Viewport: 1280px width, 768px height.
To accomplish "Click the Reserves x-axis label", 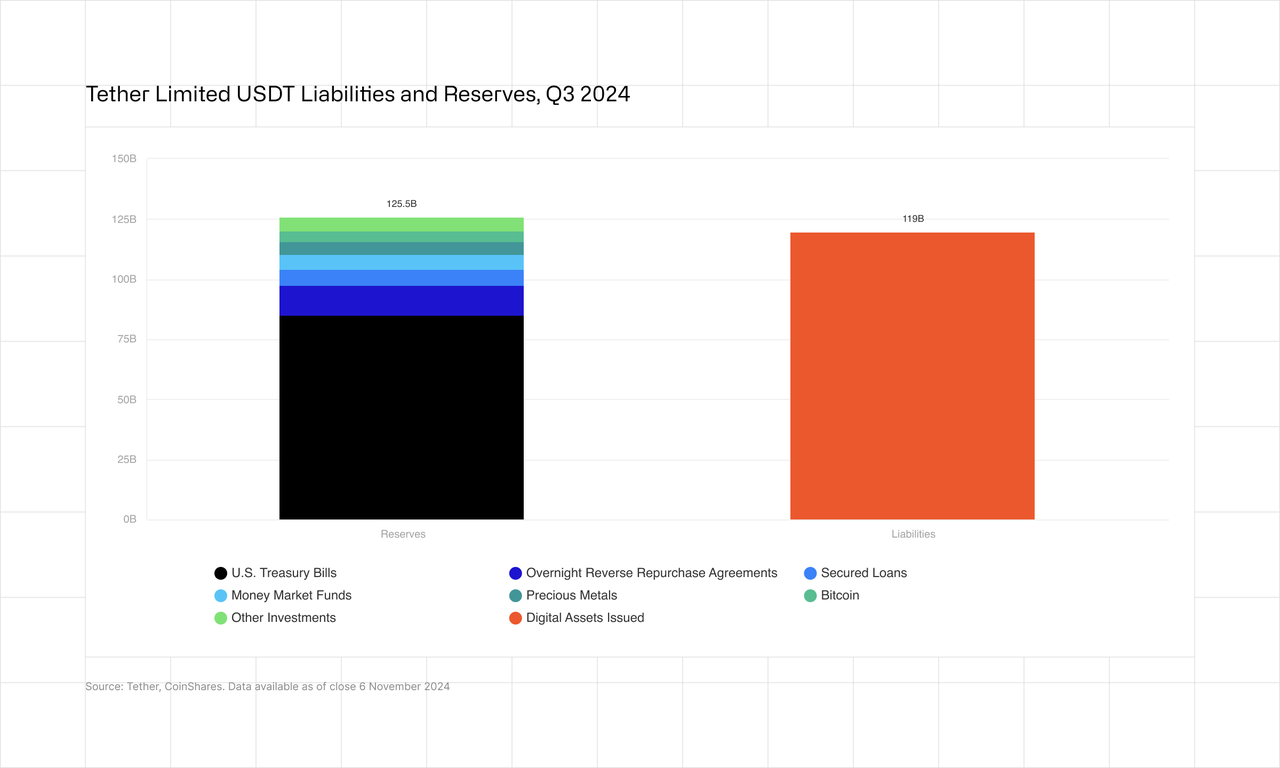I will [403, 534].
